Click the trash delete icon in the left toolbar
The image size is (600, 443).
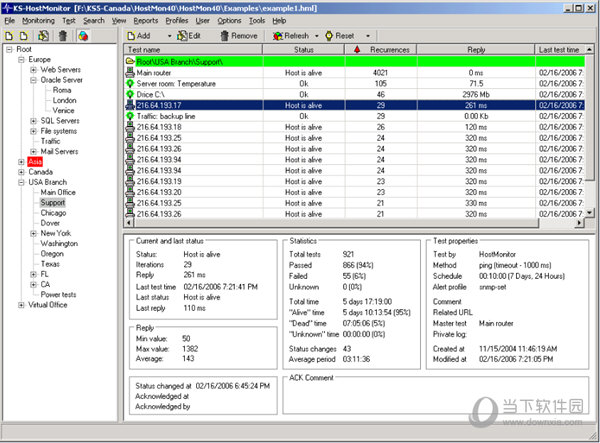pyautogui.click(x=63, y=36)
